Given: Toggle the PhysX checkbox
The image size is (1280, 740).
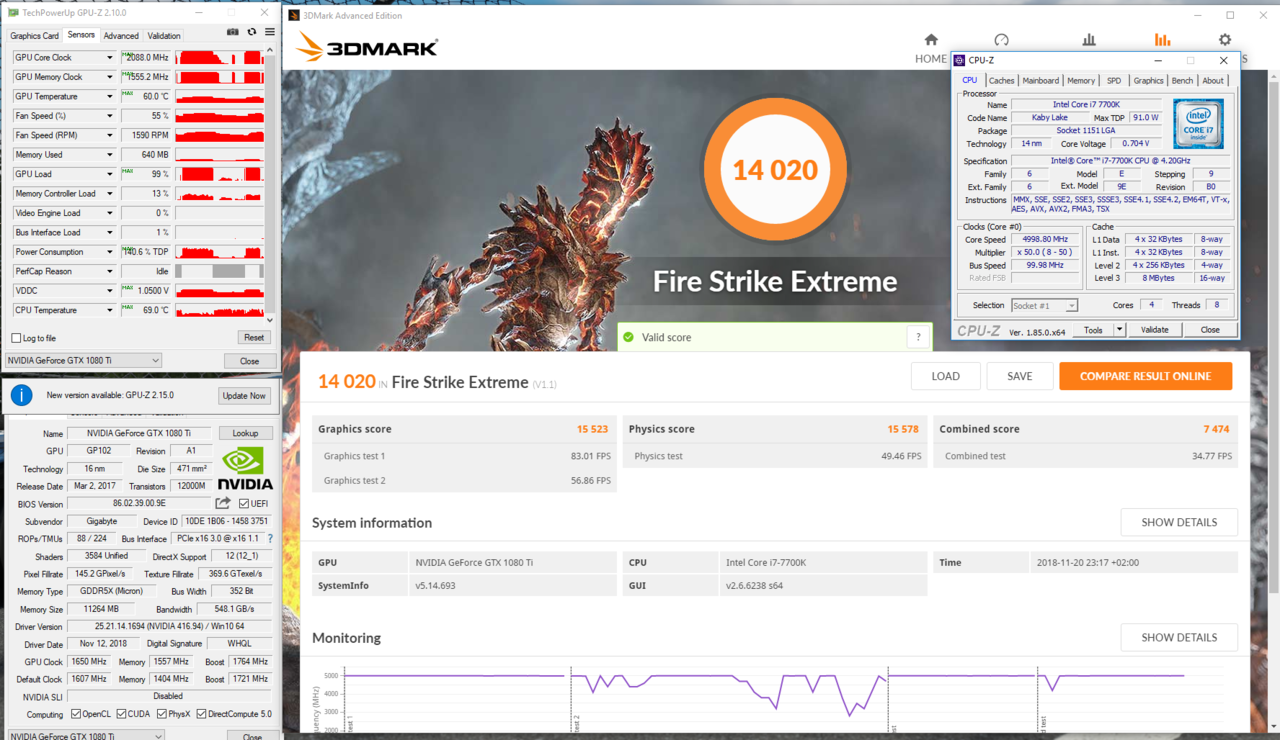Looking at the screenshot, I should (x=160, y=714).
